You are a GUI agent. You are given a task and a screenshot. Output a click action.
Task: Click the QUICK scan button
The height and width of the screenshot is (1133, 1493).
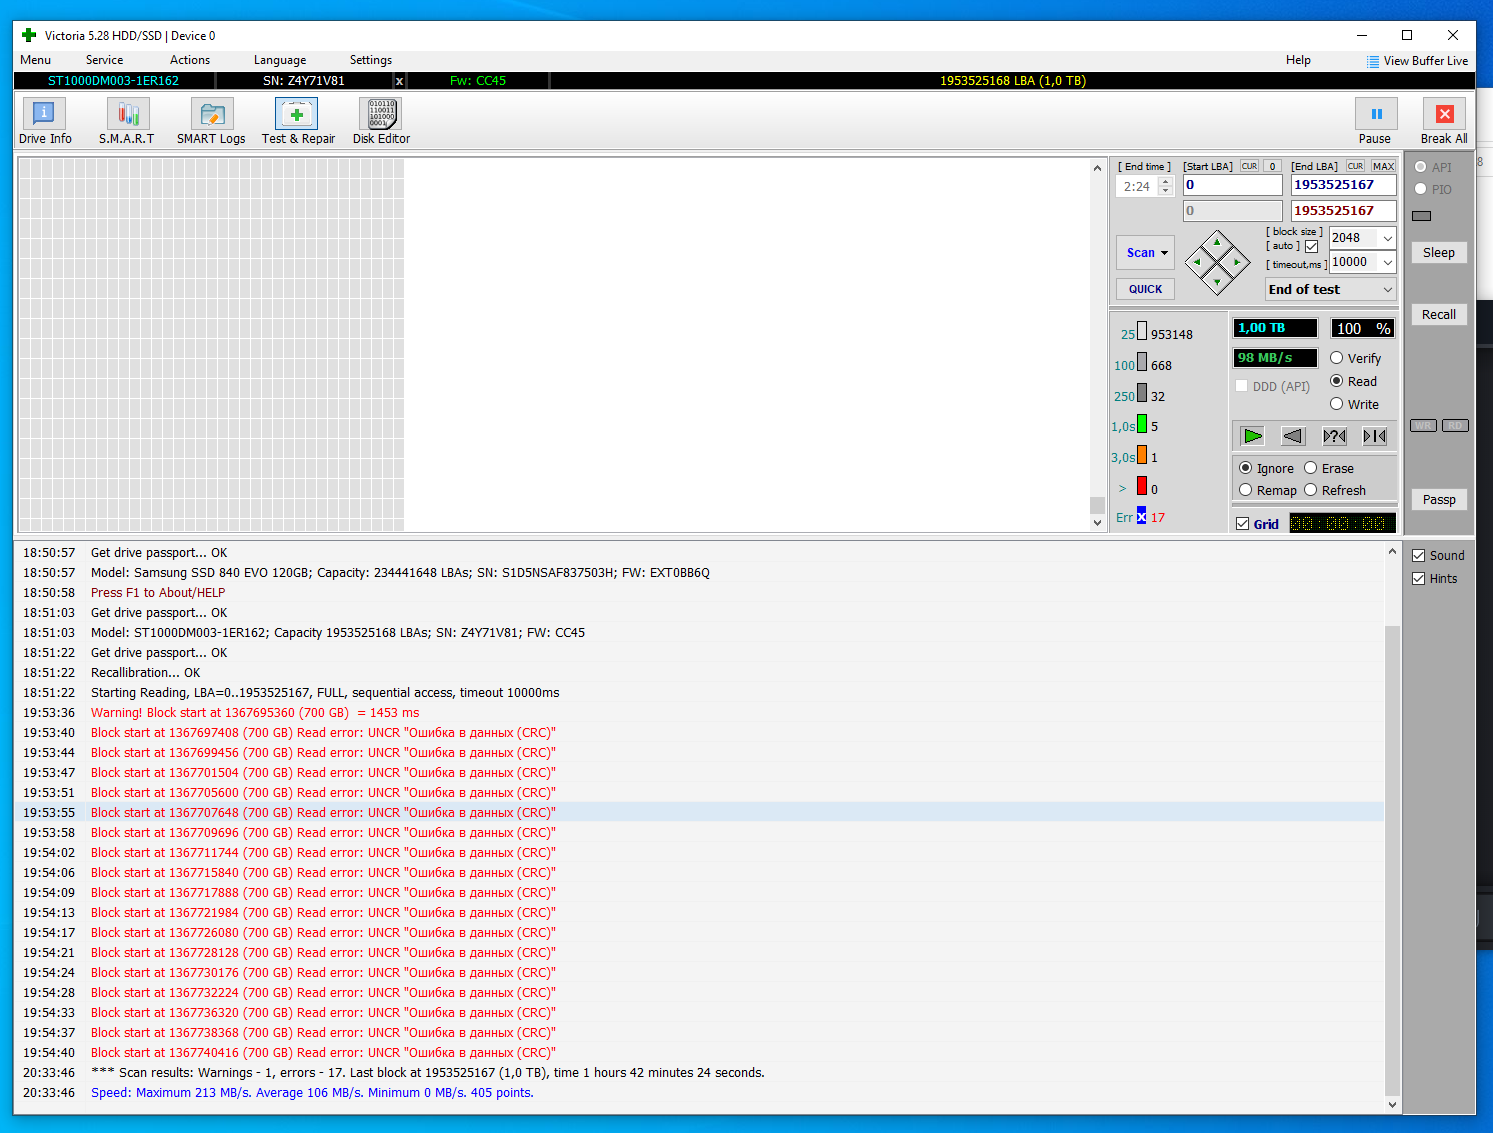click(x=1145, y=289)
